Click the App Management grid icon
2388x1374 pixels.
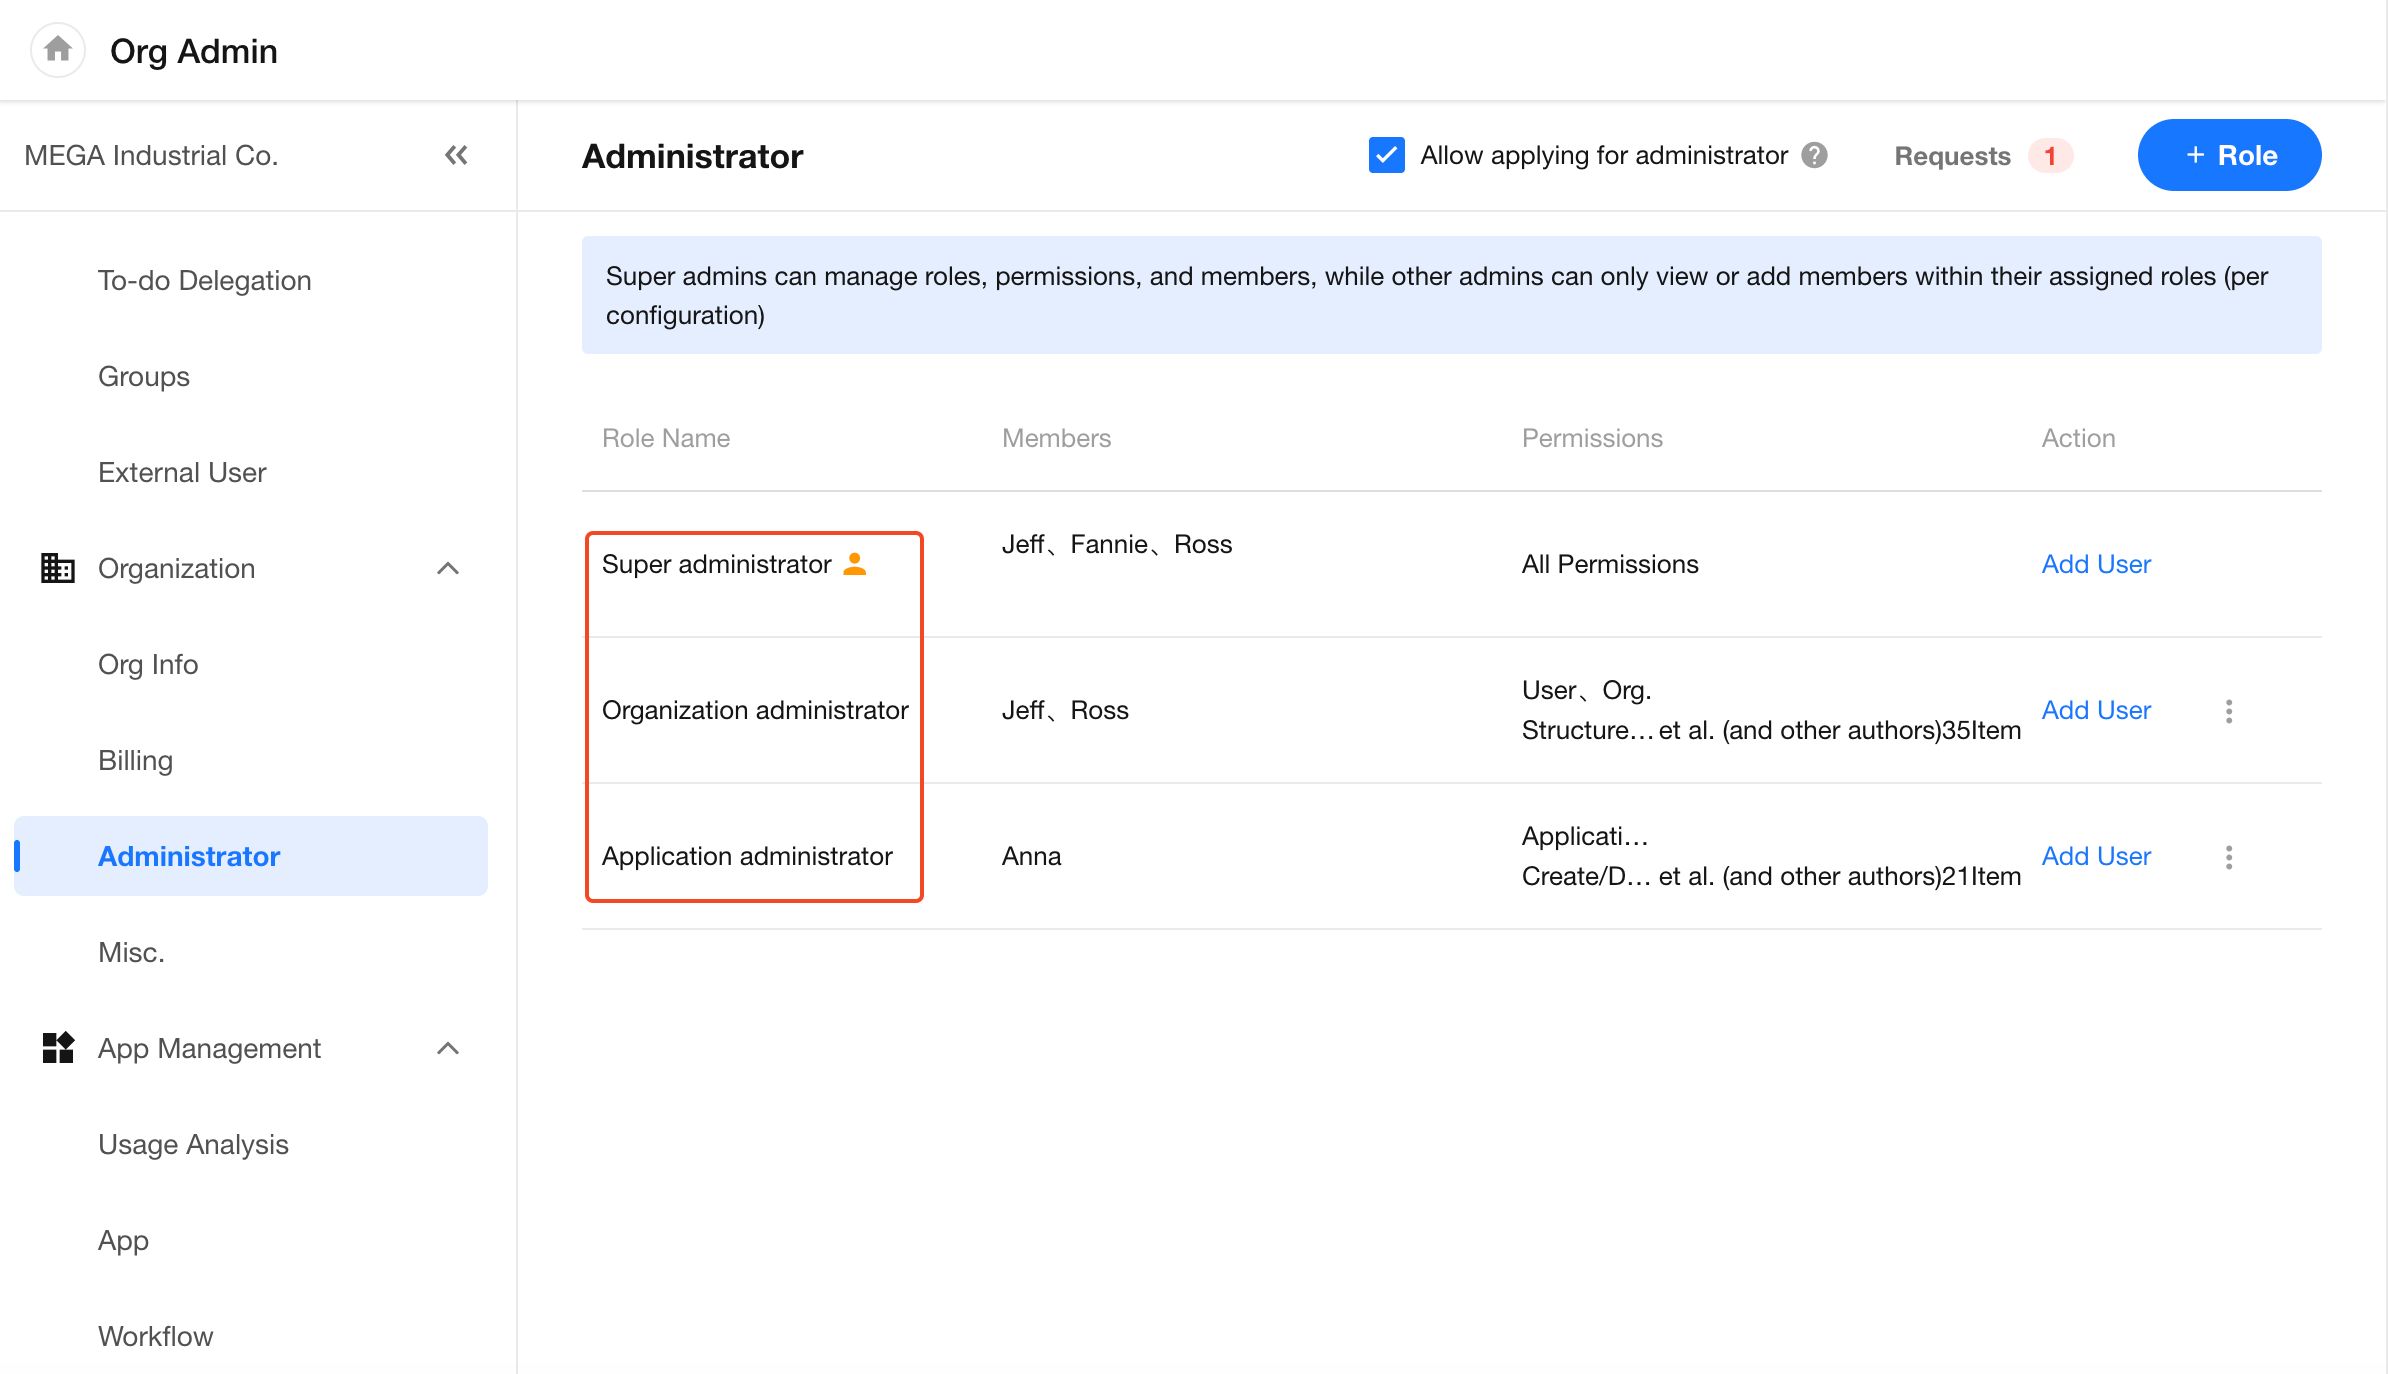coord(58,1048)
